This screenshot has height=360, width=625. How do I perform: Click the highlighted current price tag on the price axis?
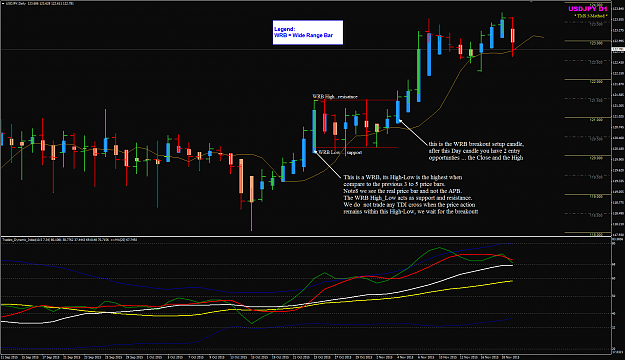coord(618,49)
